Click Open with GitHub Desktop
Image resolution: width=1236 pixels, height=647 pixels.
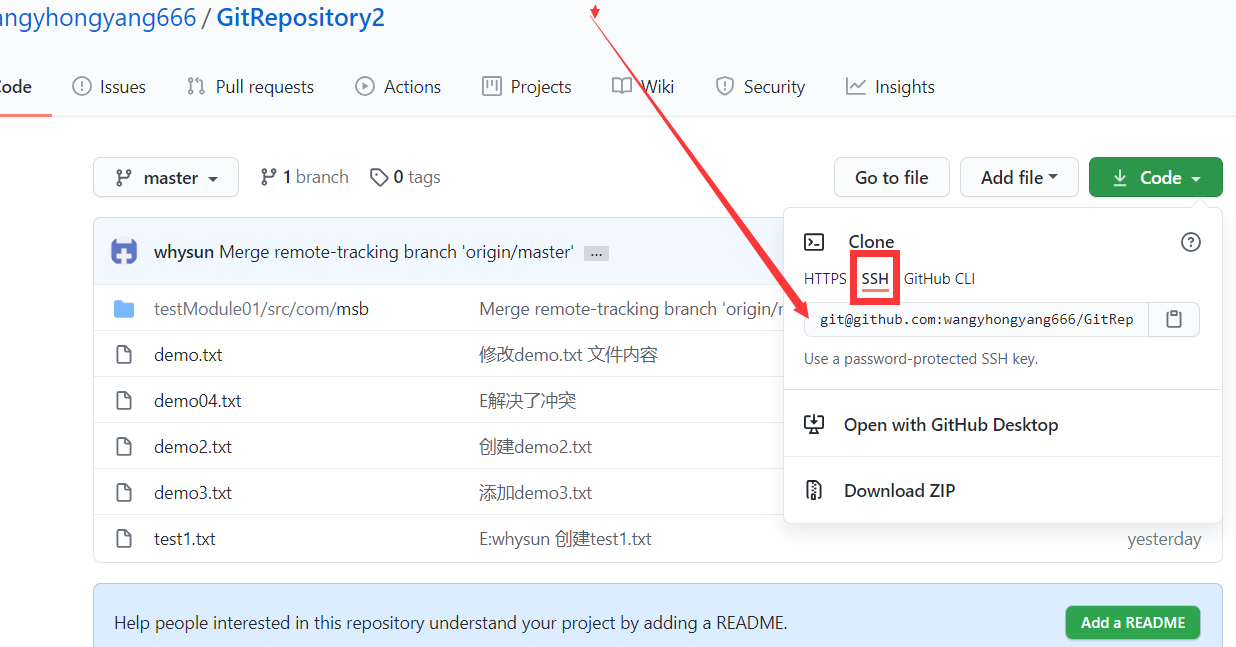(x=951, y=425)
